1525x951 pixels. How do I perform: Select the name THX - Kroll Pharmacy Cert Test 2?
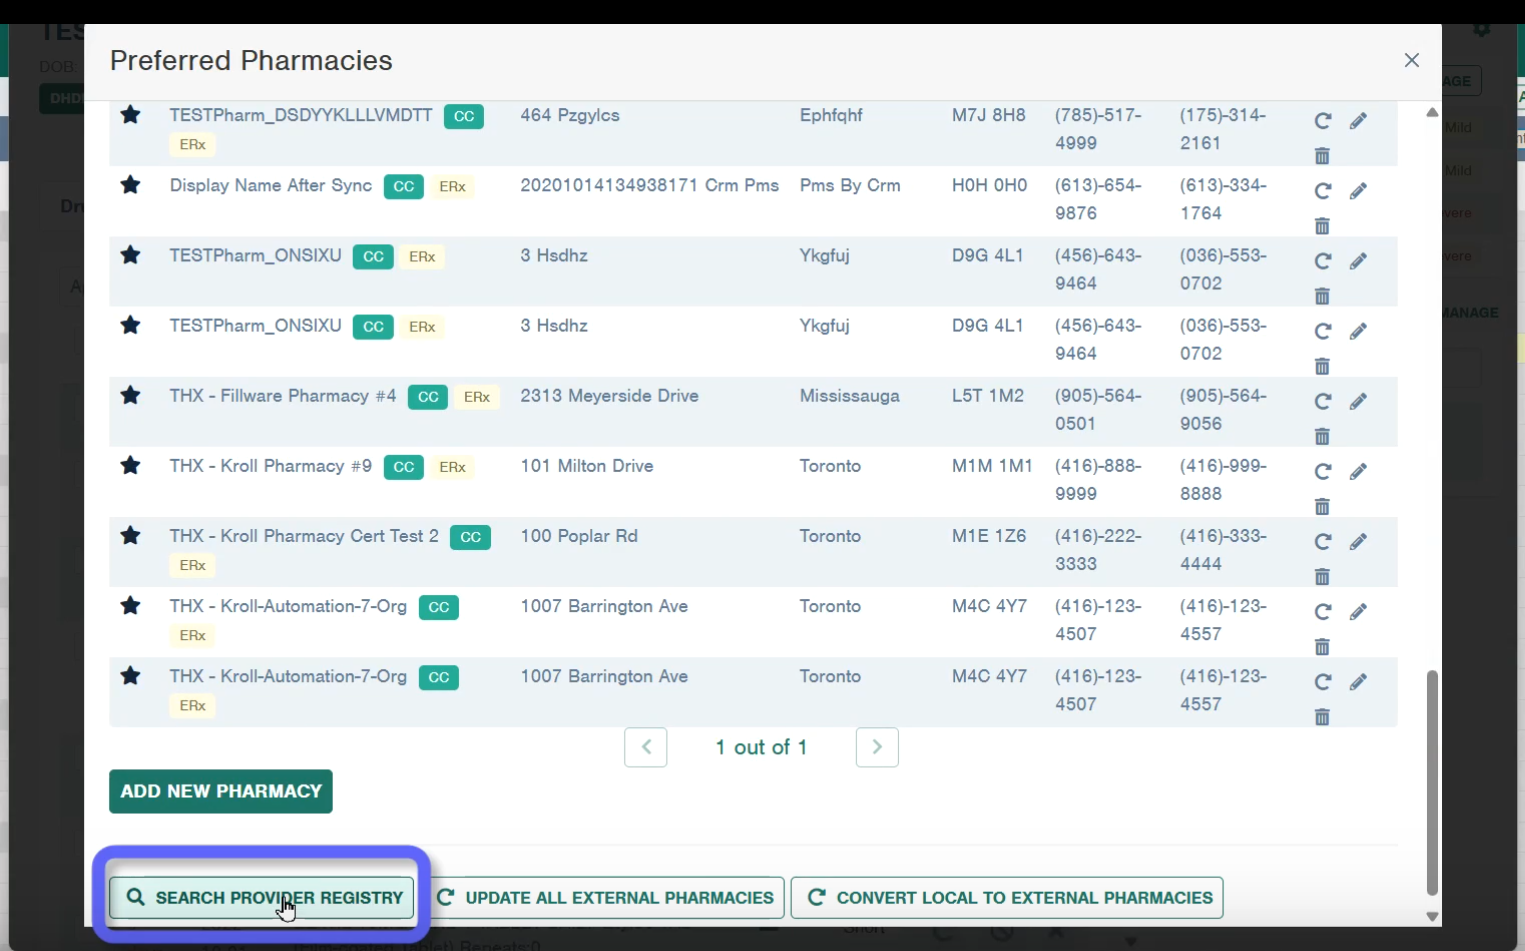point(304,536)
